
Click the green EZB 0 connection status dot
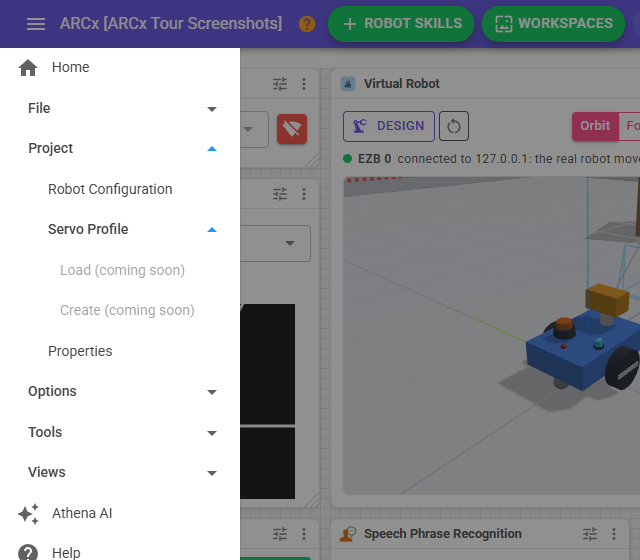point(347,158)
